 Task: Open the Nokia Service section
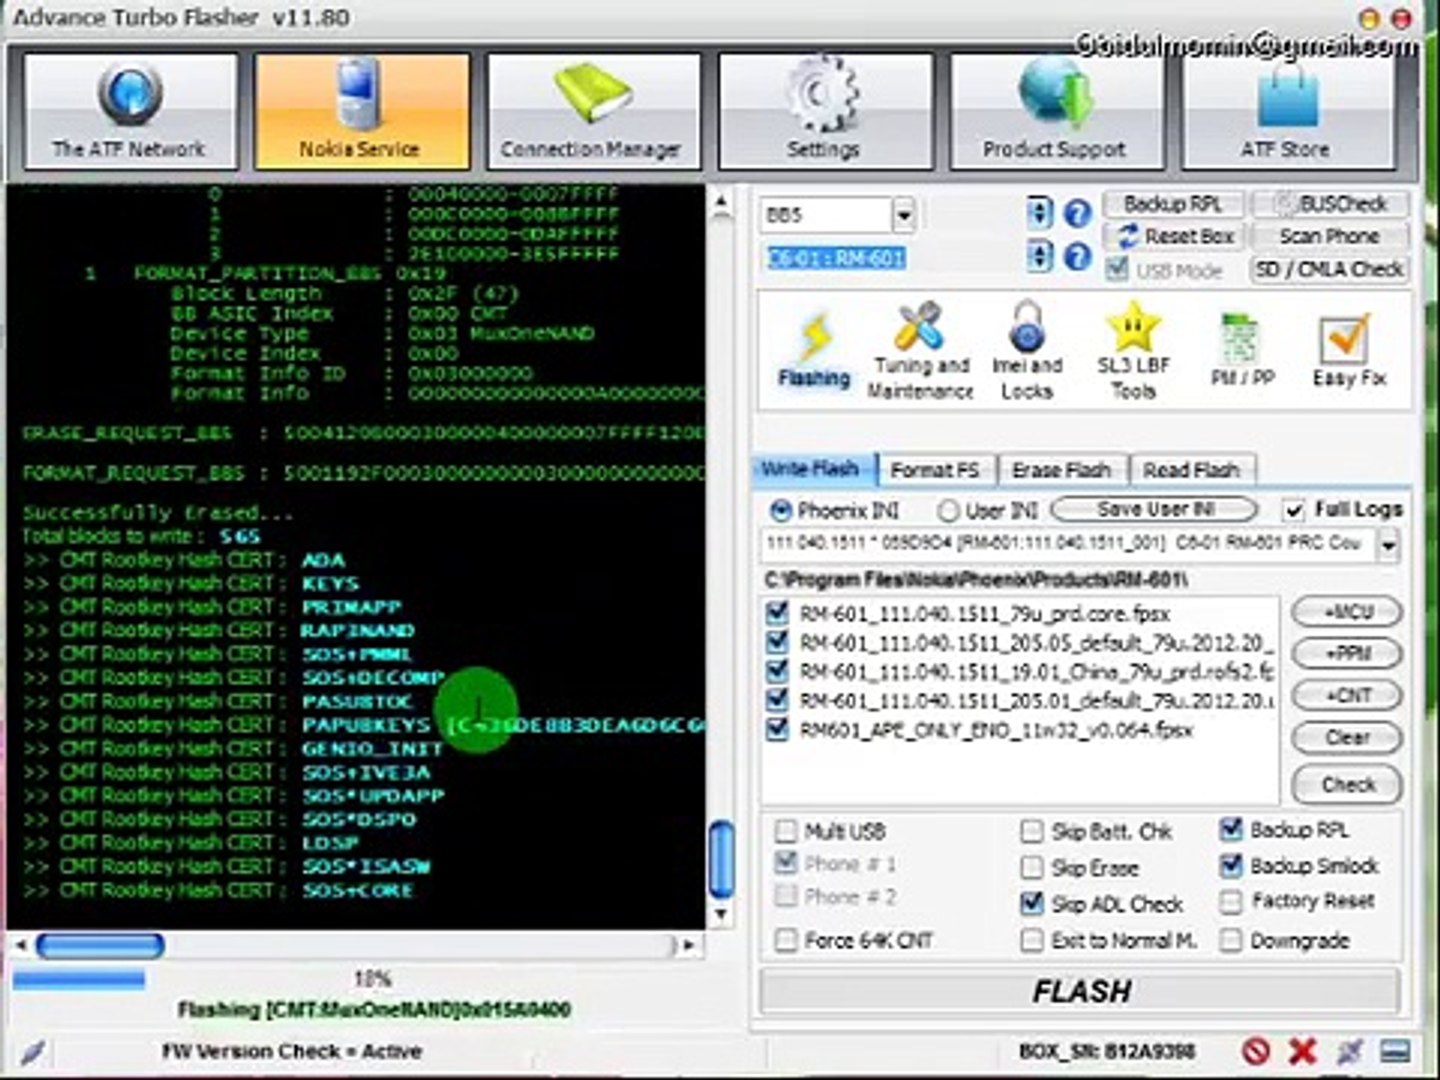(x=361, y=111)
